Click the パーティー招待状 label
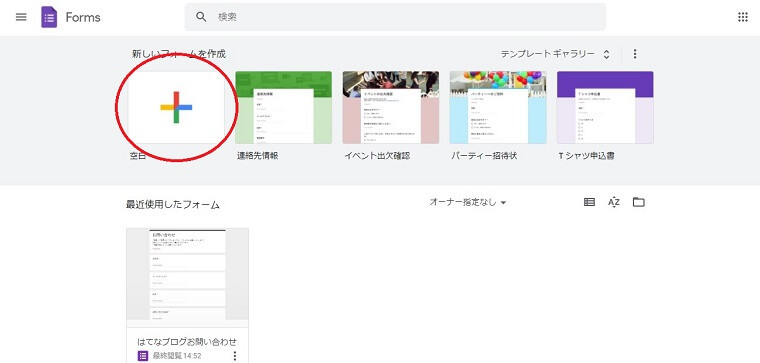760x363 pixels. click(484, 156)
